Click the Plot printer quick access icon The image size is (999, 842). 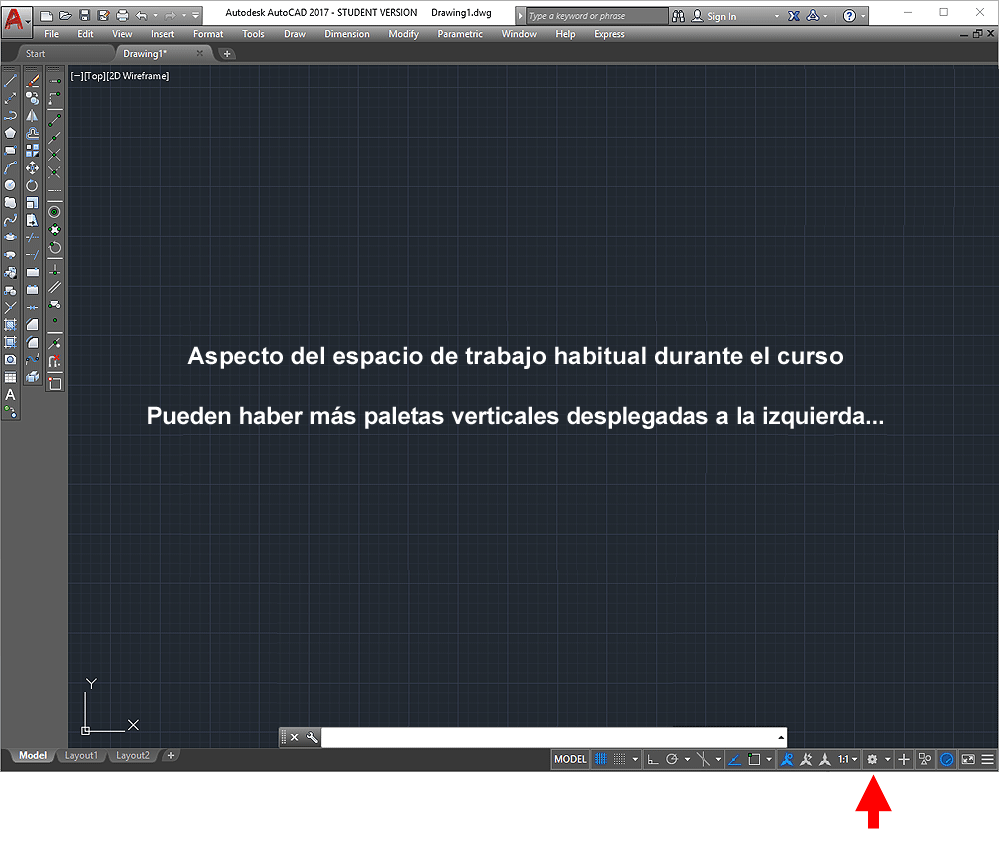point(123,15)
